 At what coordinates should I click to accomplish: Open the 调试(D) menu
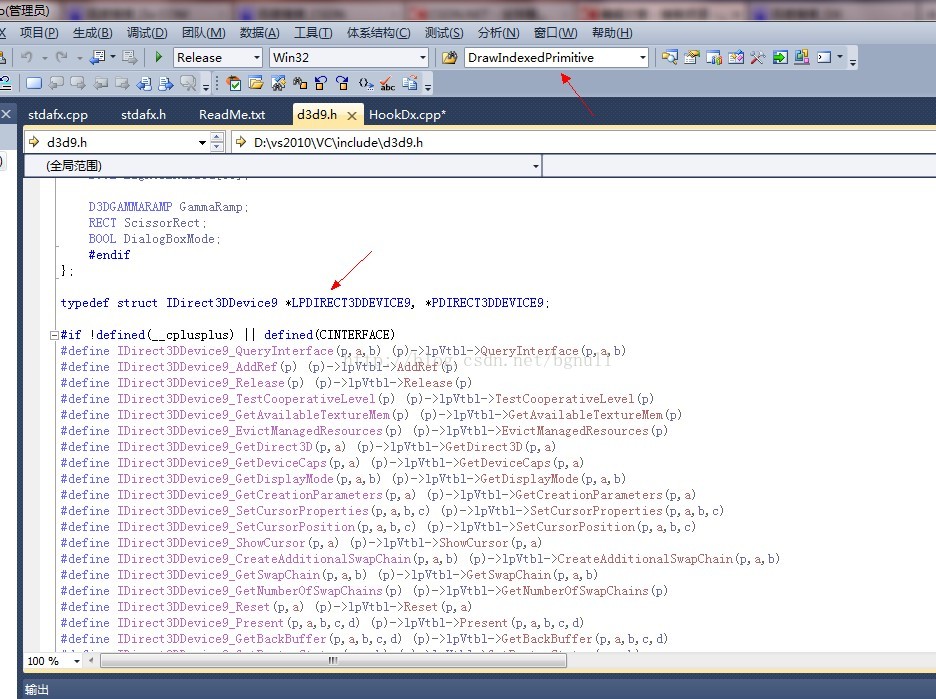click(147, 33)
